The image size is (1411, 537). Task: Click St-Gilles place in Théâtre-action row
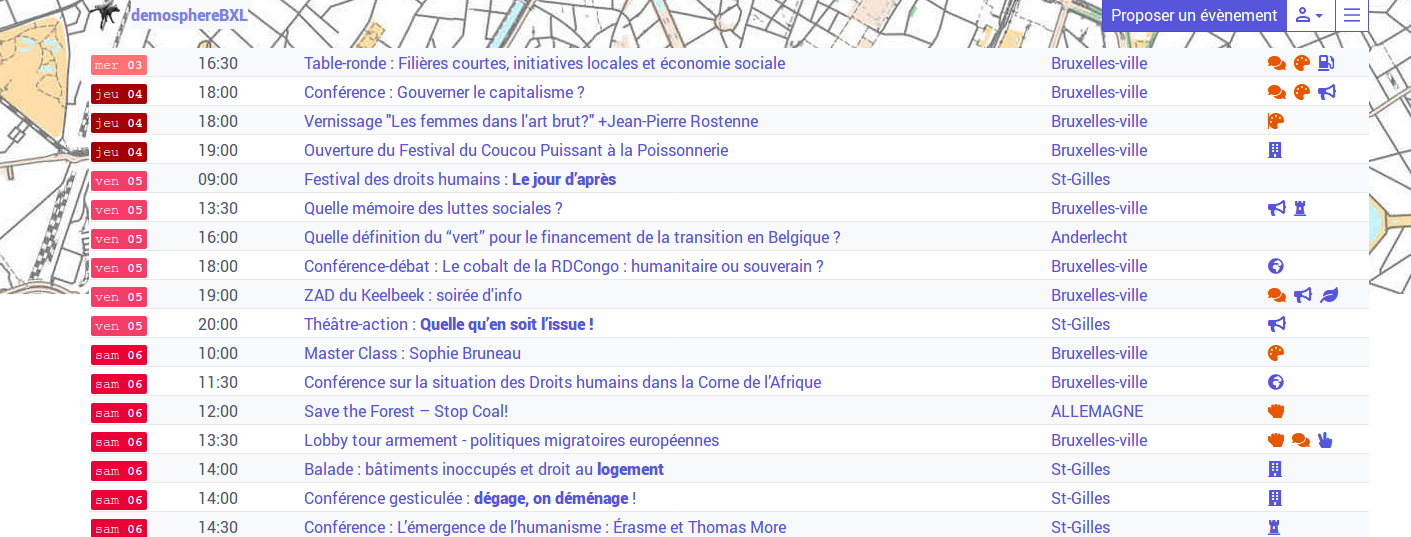coord(1080,324)
